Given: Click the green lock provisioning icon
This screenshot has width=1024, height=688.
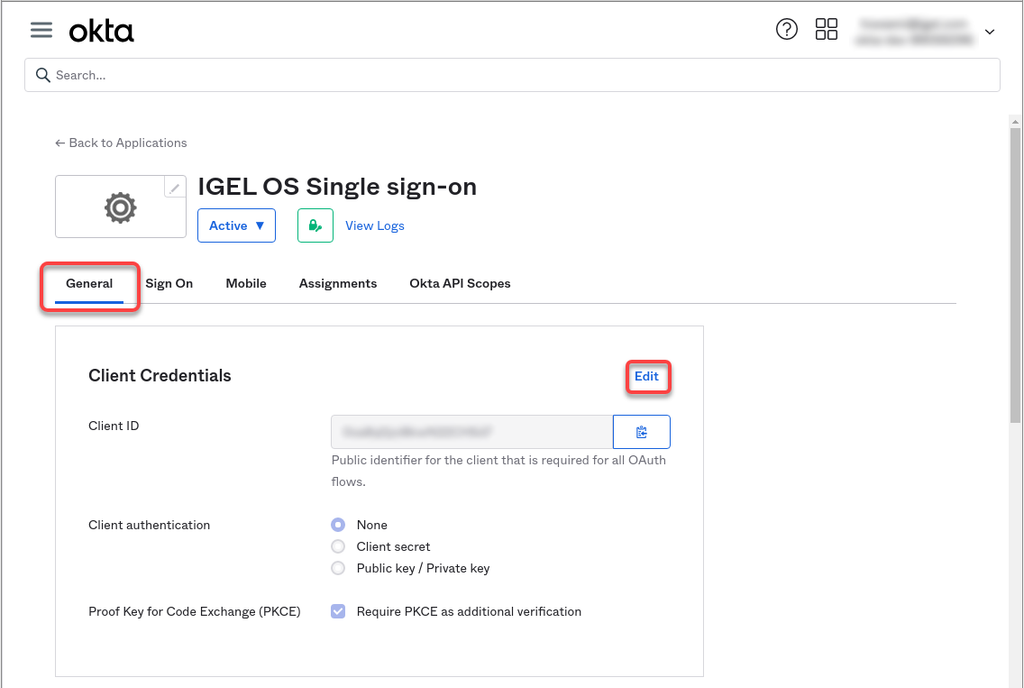Looking at the screenshot, I should pos(315,226).
